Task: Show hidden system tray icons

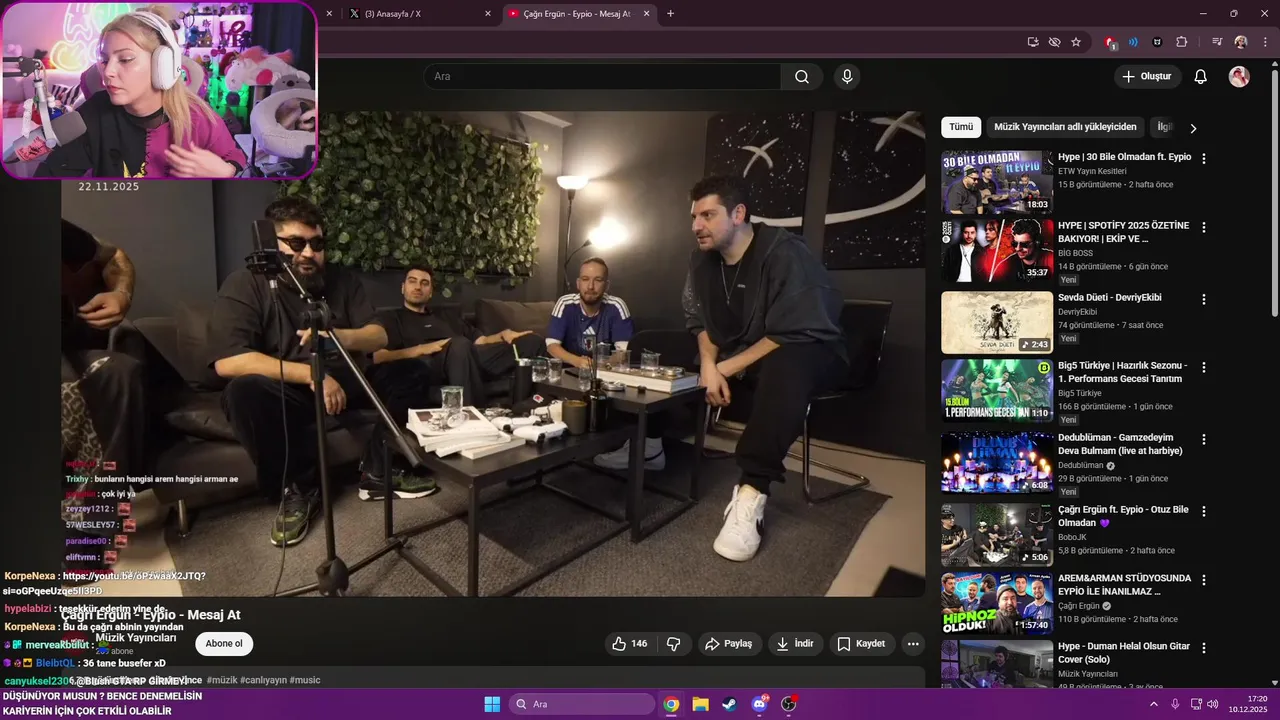Action: coord(1153,704)
